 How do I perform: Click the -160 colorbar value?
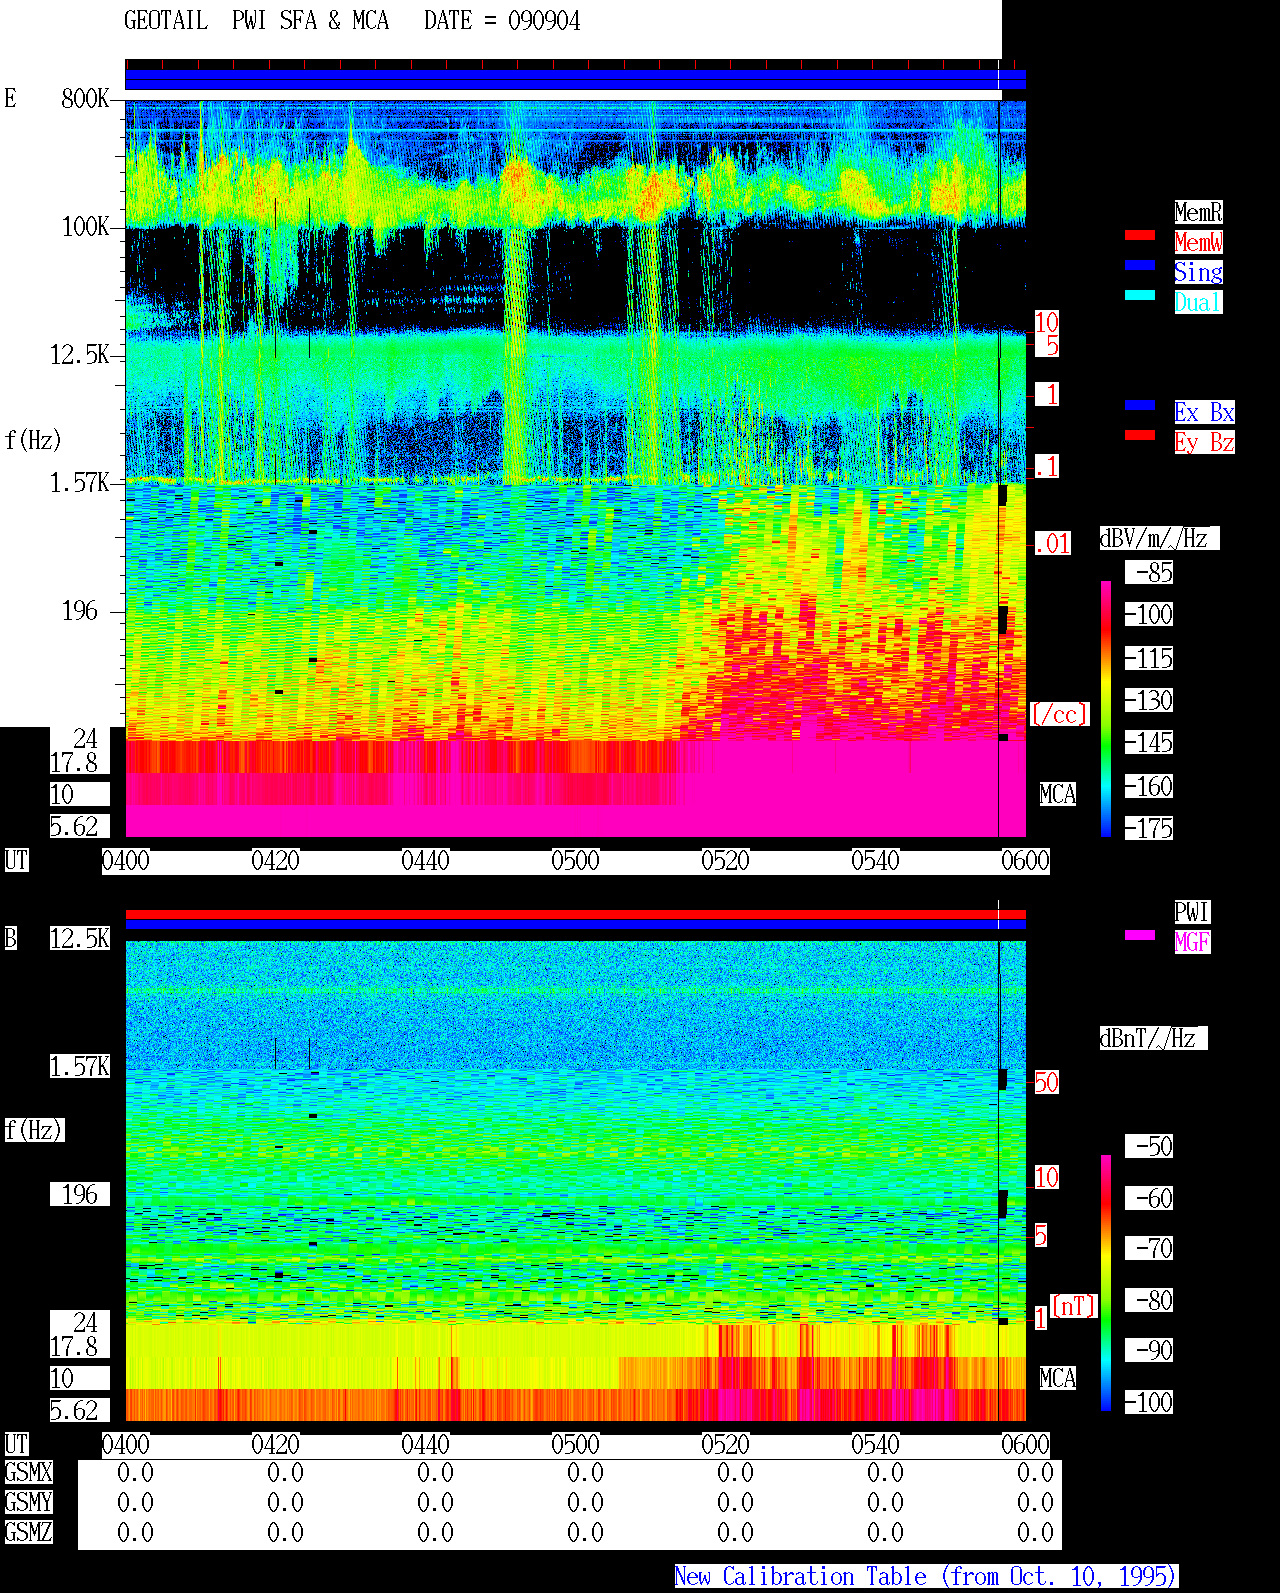click(1149, 787)
